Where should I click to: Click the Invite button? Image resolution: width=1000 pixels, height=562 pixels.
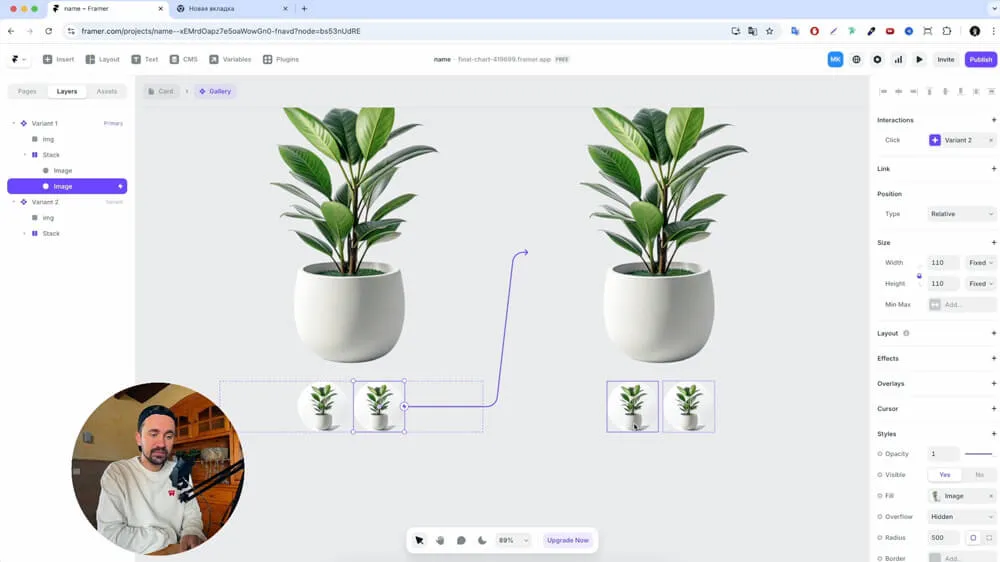click(946, 59)
